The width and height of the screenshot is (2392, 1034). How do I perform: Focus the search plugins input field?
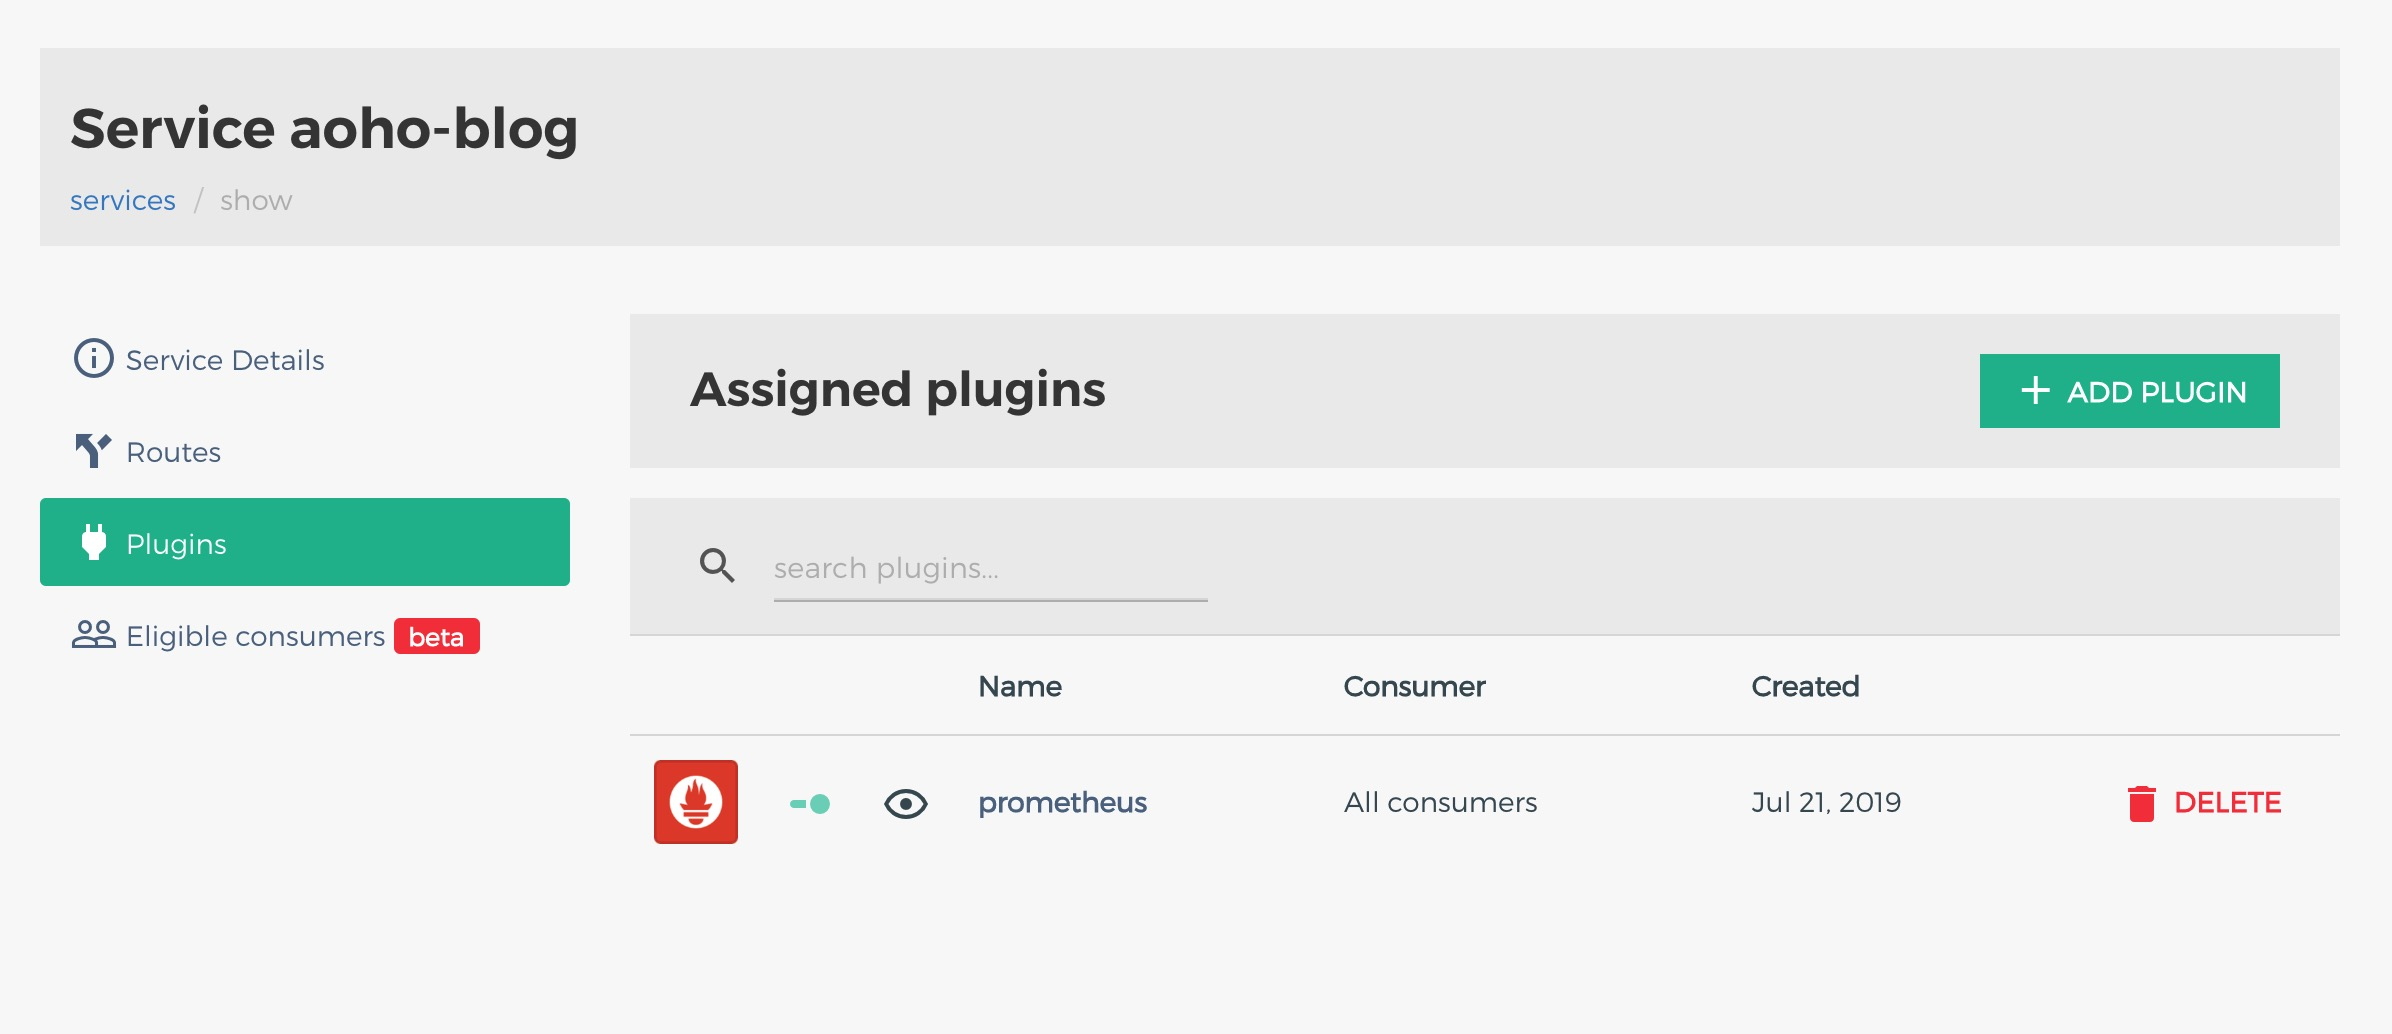click(x=990, y=568)
